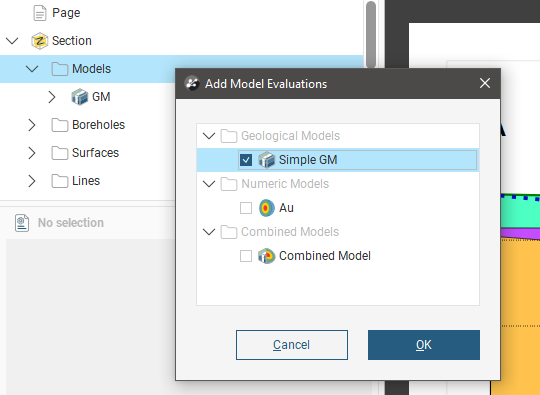Enable the Combined Model checkbox
Viewport: 540px width, 395px height.
(246, 256)
